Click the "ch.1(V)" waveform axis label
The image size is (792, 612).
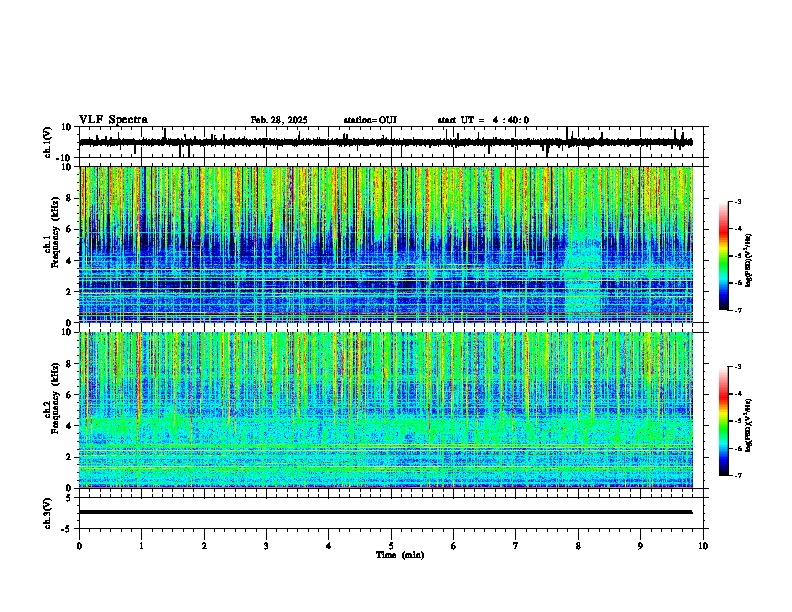pyautogui.click(x=48, y=142)
